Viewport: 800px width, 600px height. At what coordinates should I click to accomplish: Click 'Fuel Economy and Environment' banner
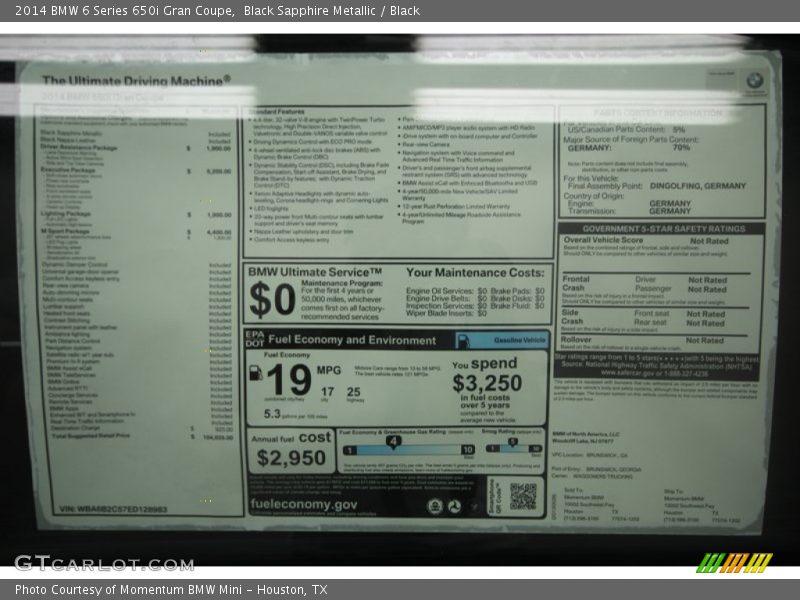pos(352,340)
